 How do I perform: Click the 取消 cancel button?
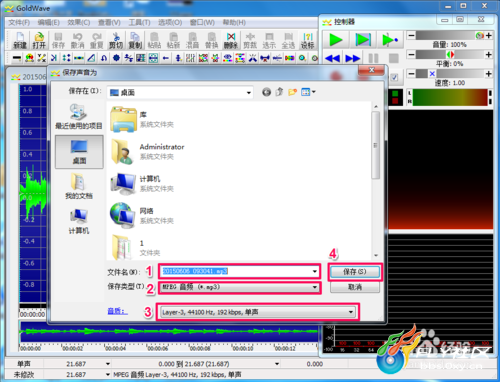pyautogui.click(x=355, y=287)
